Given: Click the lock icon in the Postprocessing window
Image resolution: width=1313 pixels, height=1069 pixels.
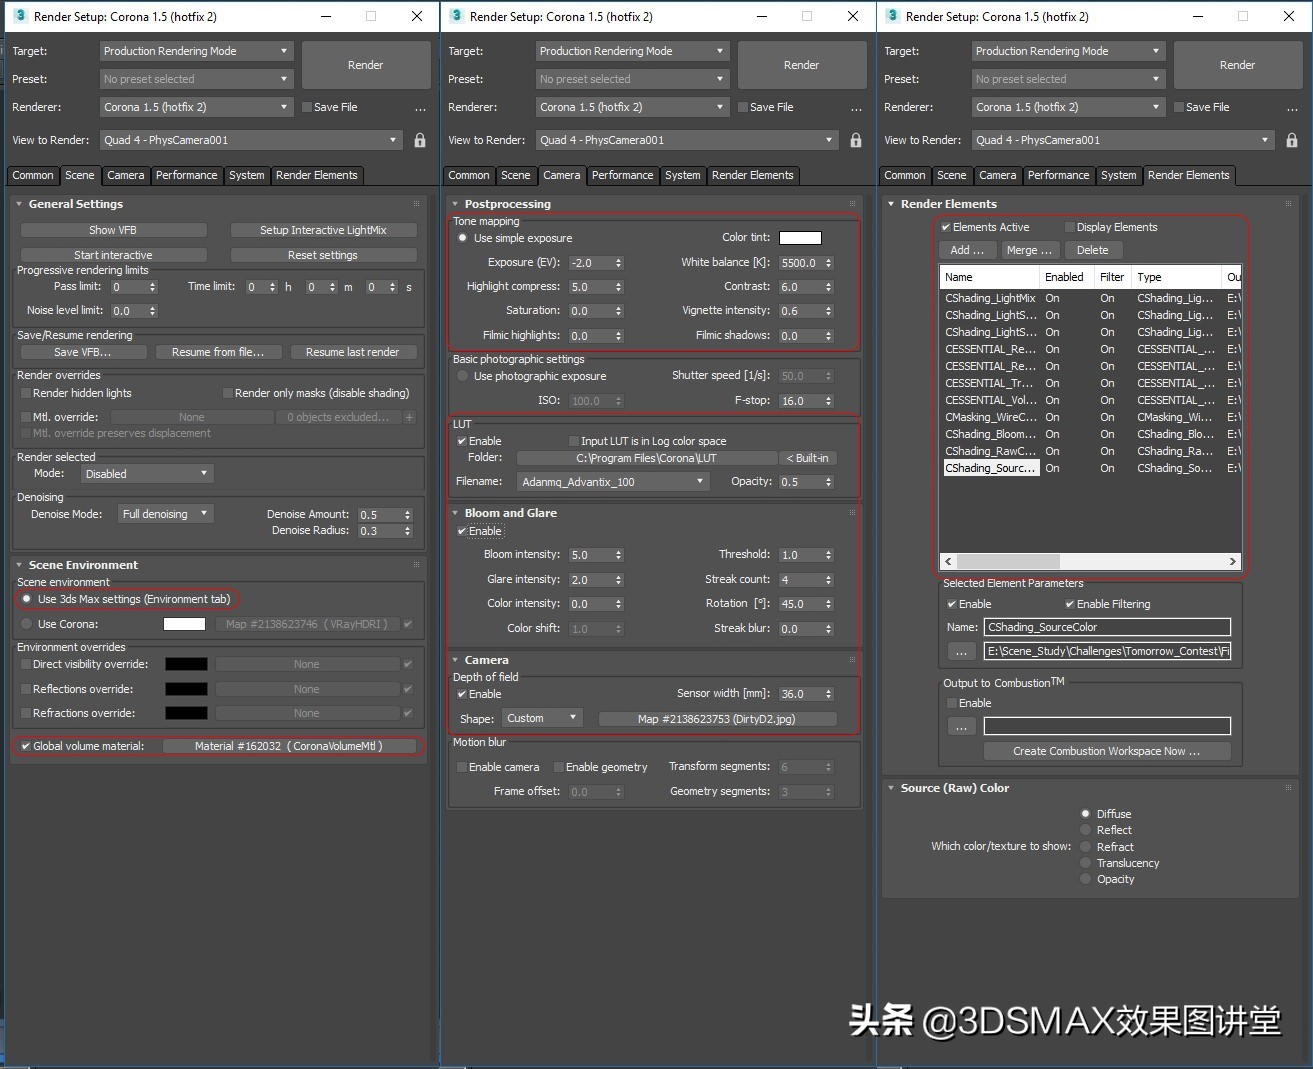Looking at the screenshot, I should click(856, 141).
